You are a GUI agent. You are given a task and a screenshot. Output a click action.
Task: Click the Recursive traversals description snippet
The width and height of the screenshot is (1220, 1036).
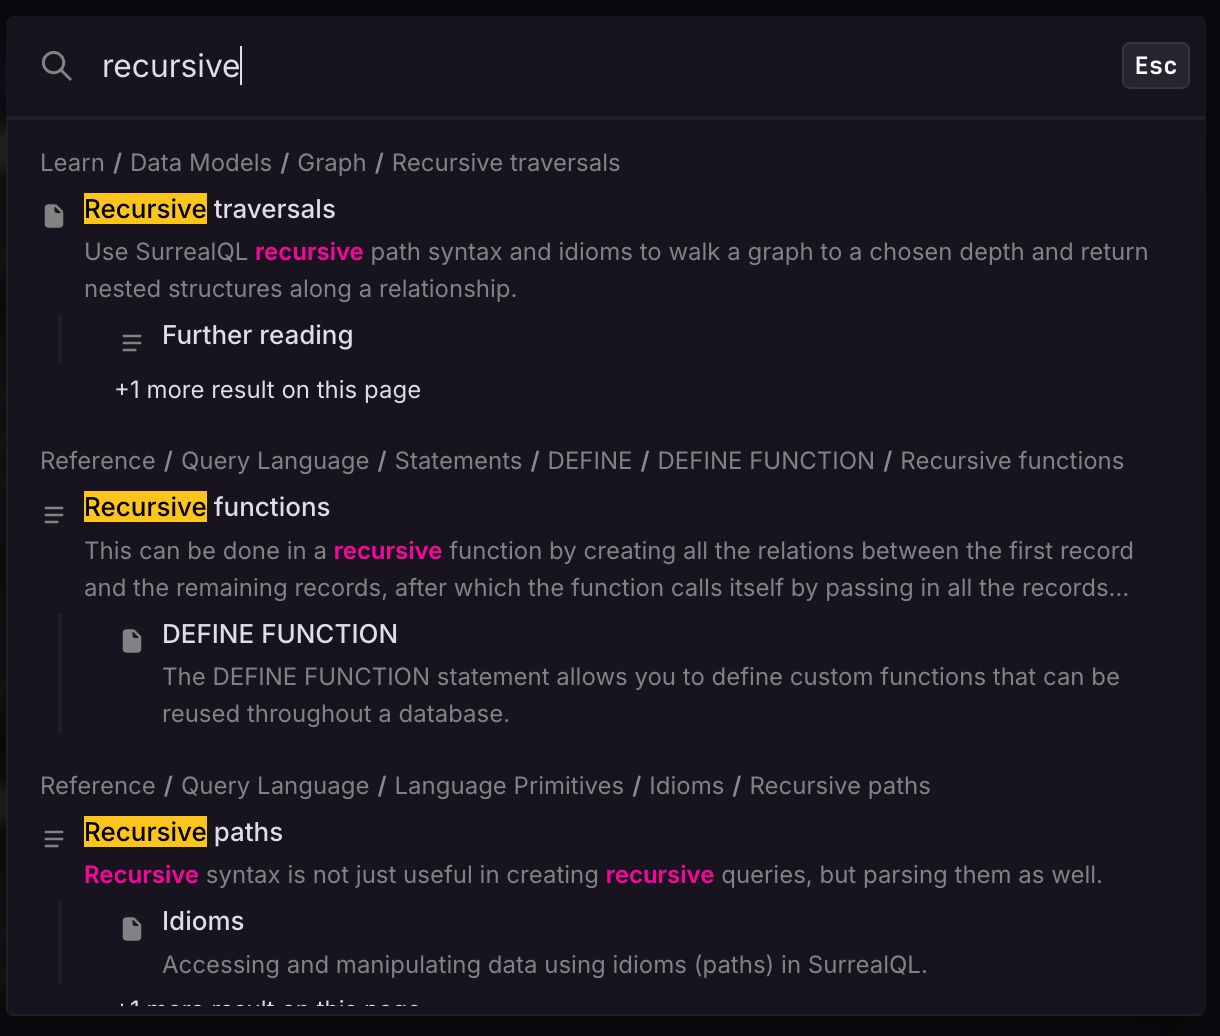(615, 270)
